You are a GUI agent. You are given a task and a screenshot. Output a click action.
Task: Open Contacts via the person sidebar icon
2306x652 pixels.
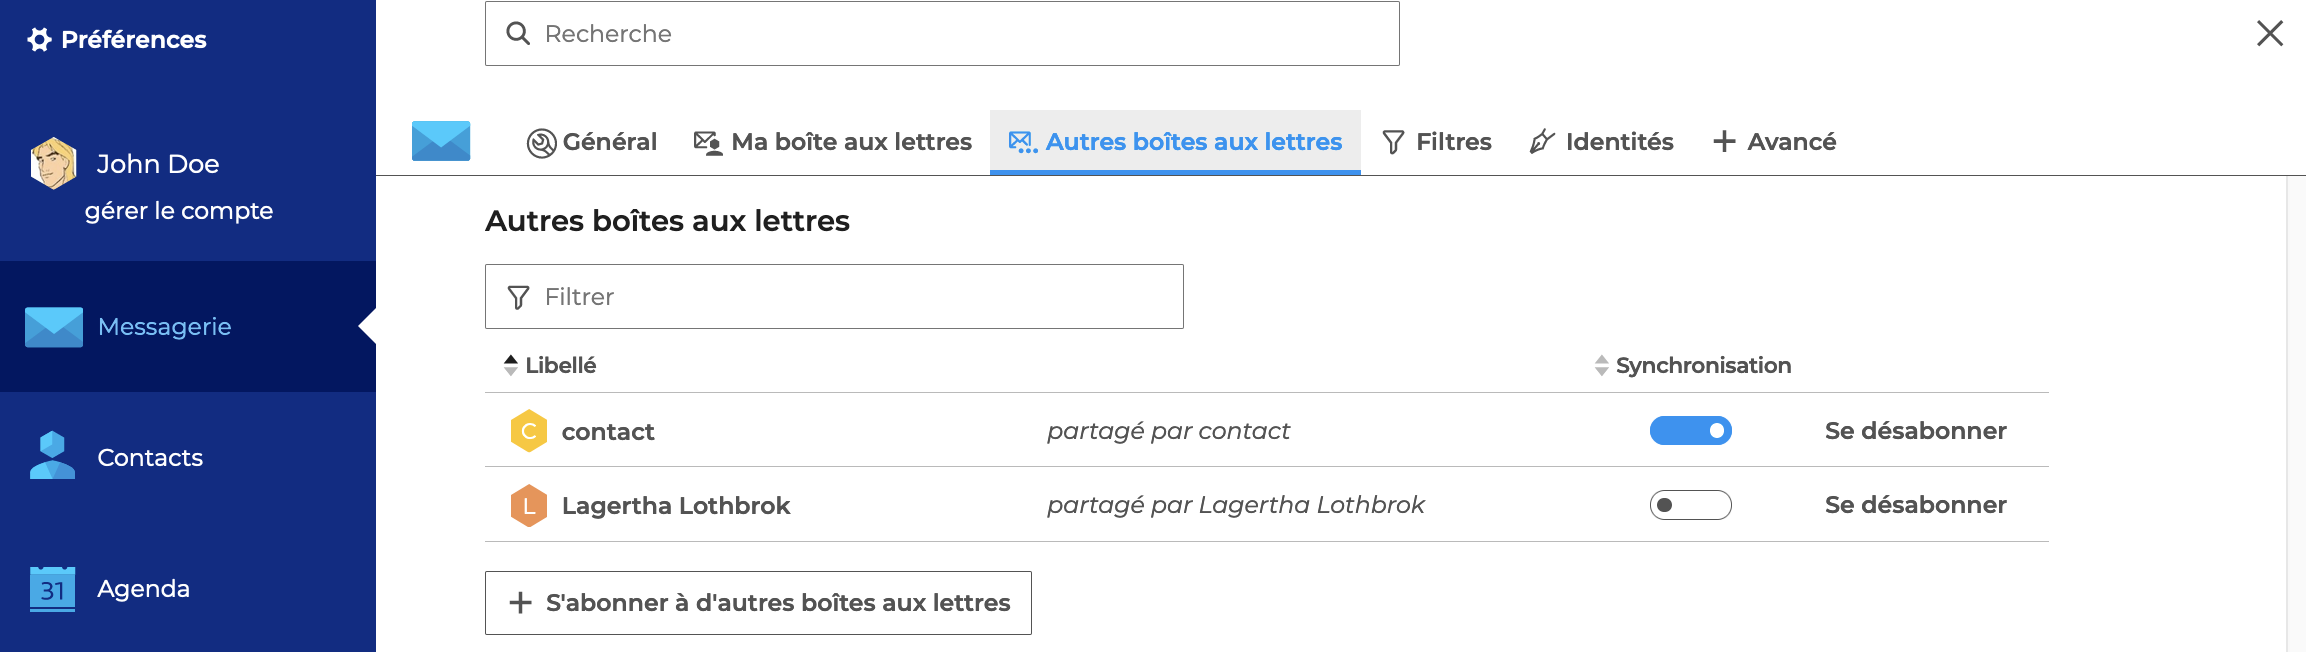[52, 456]
